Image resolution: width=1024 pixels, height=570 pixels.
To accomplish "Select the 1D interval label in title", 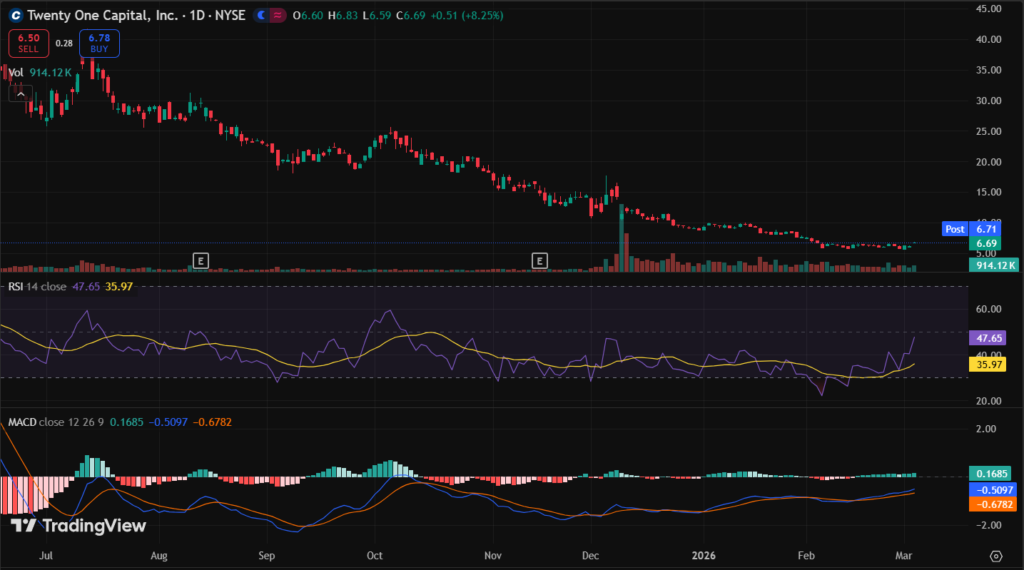I will pyautogui.click(x=196, y=16).
